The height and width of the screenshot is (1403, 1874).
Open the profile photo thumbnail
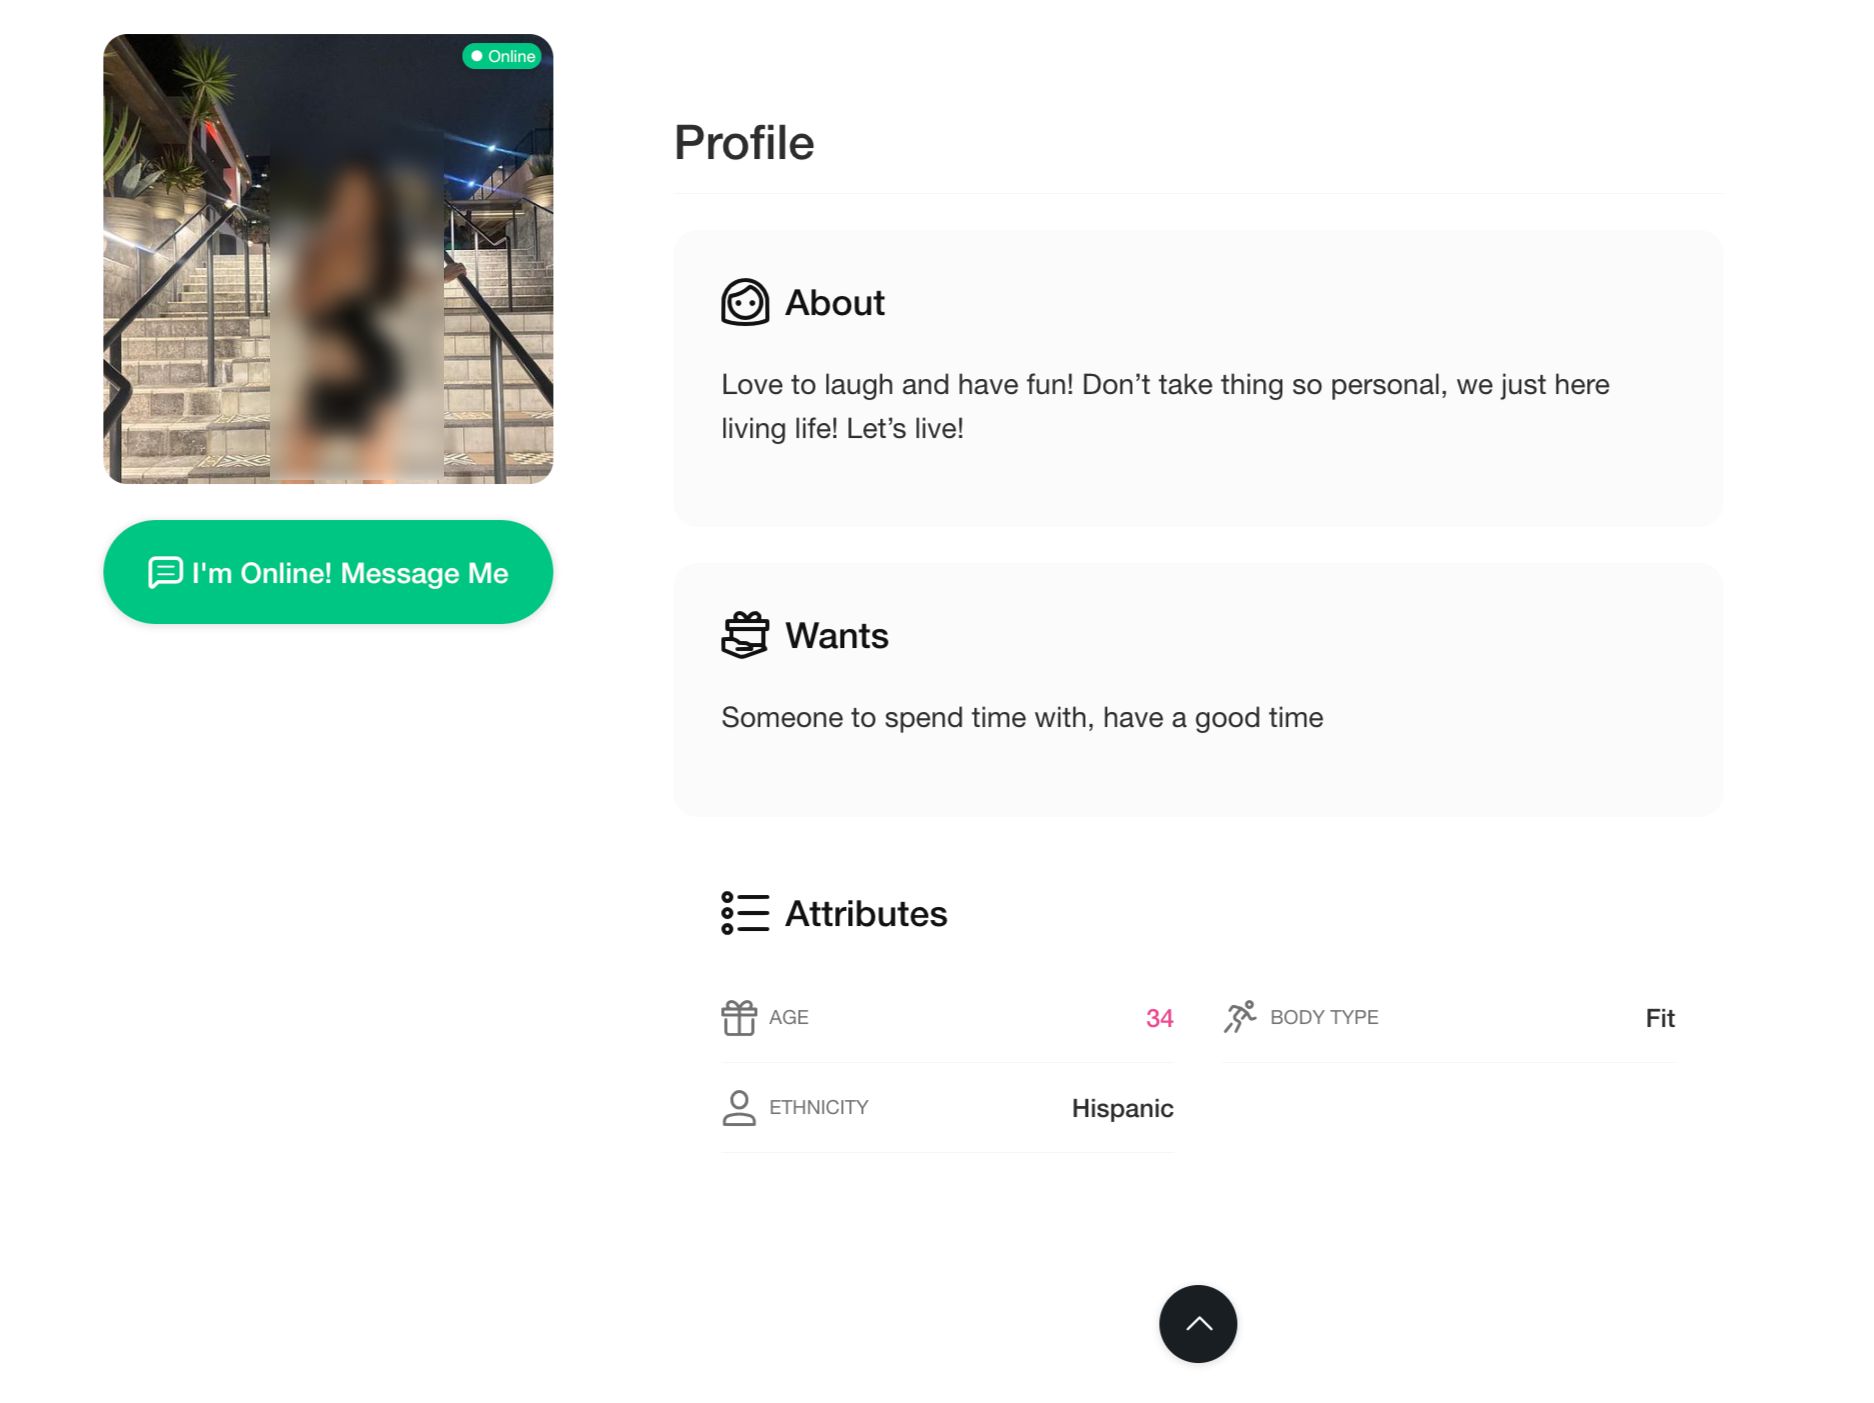(x=328, y=259)
